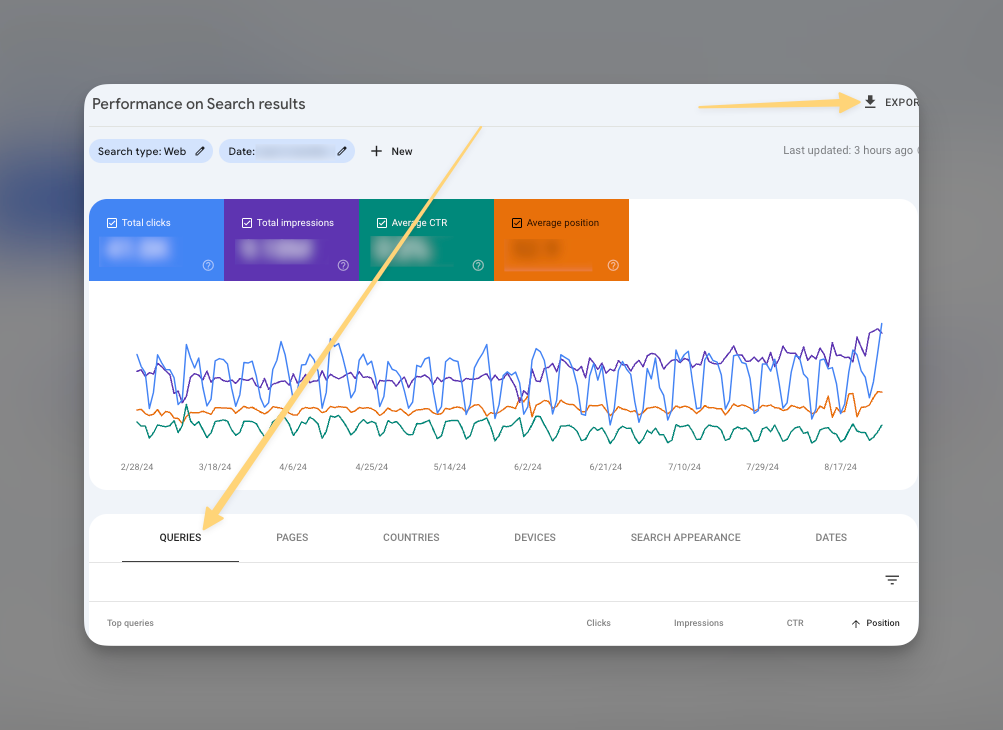Edit the Date filter pencil icon
The height and width of the screenshot is (730, 1003).
click(342, 151)
